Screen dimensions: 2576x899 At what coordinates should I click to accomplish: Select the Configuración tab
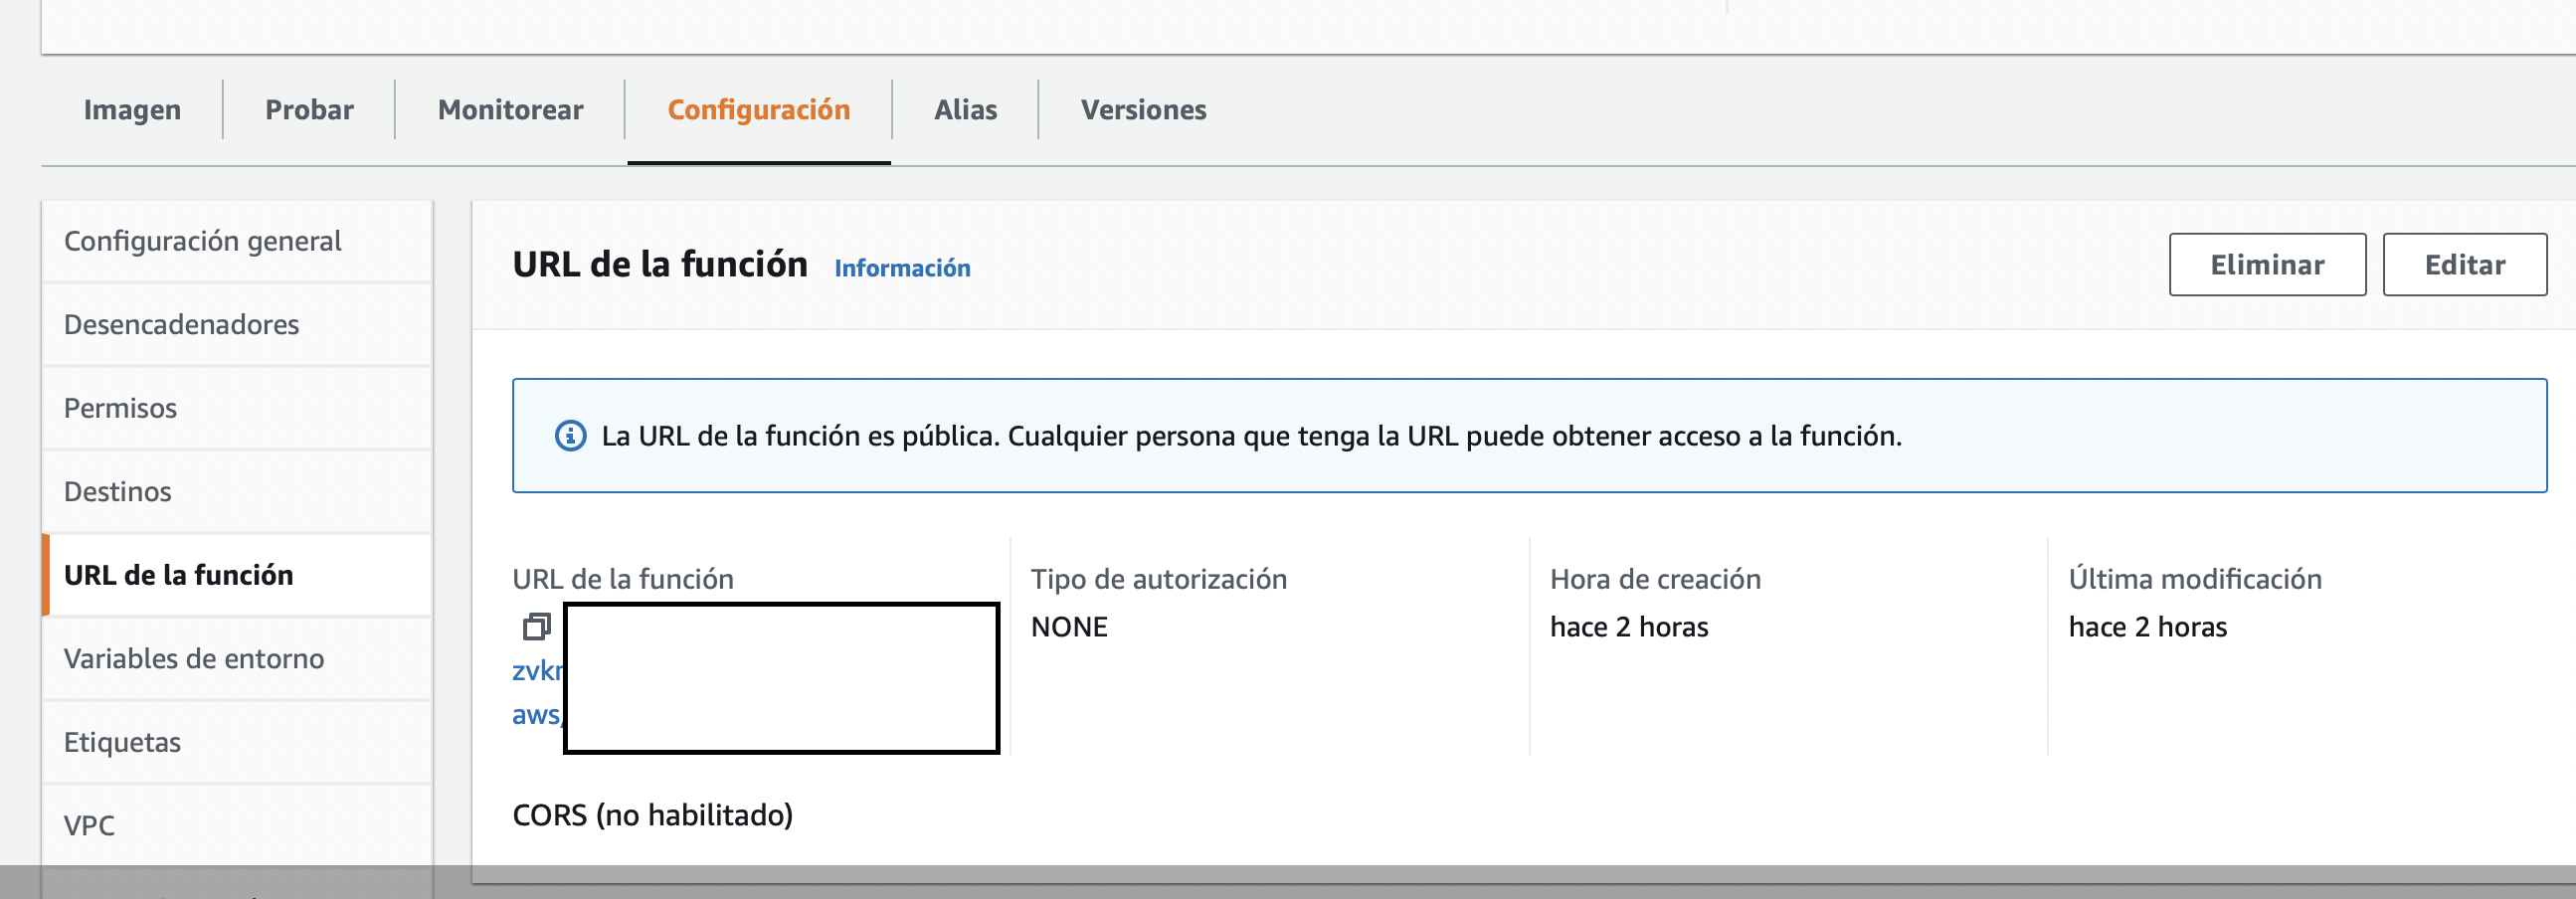[x=758, y=110]
